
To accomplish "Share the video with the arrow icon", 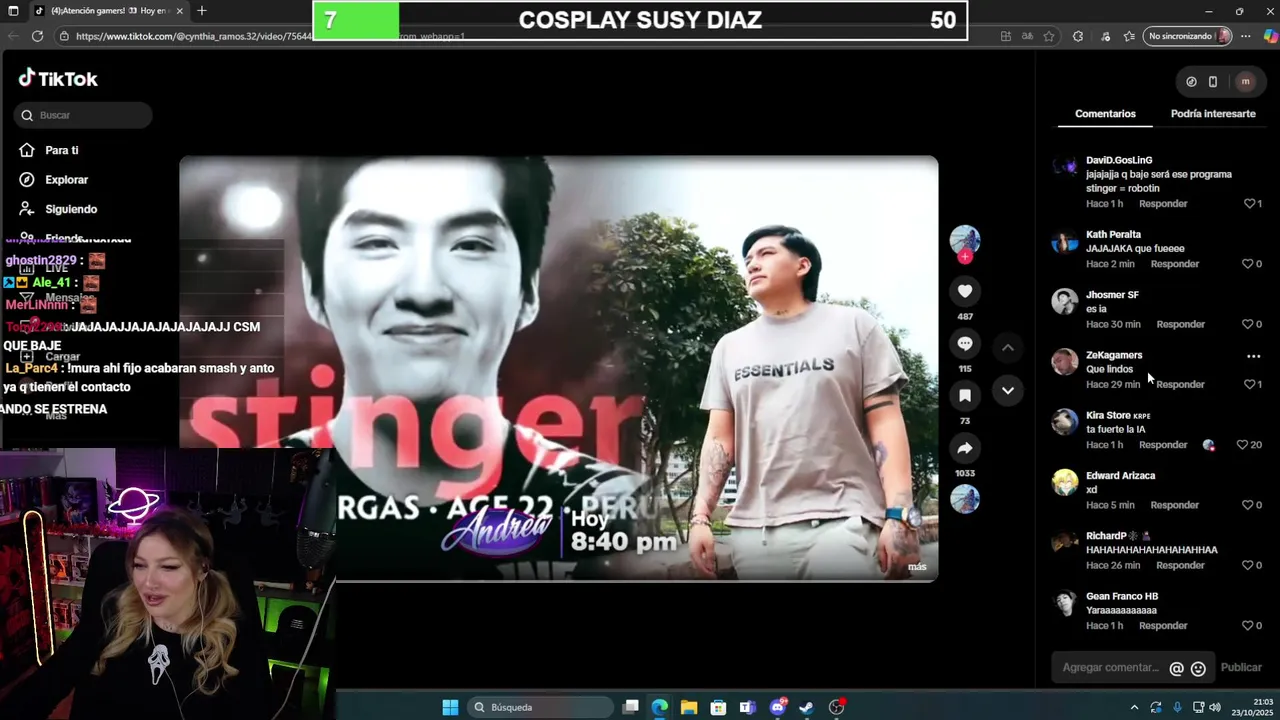I will (965, 448).
